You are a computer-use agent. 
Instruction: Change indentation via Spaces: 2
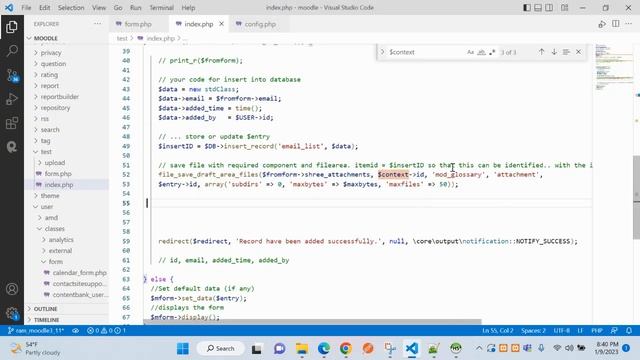pos(533,331)
